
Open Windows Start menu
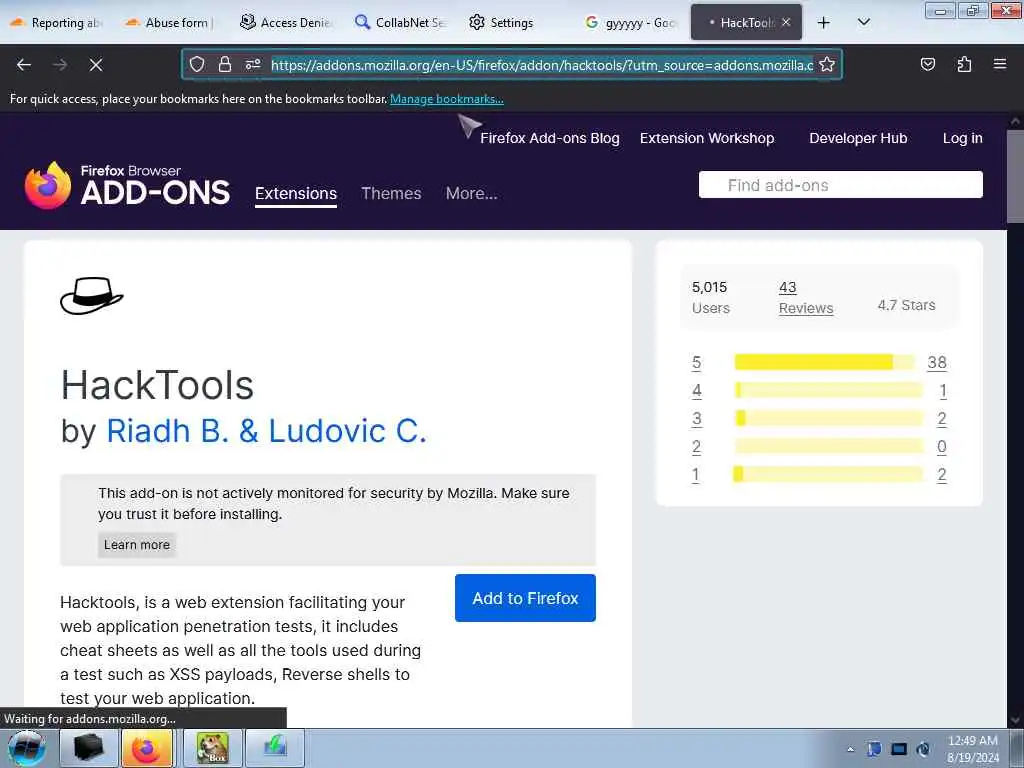[x=26, y=748]
